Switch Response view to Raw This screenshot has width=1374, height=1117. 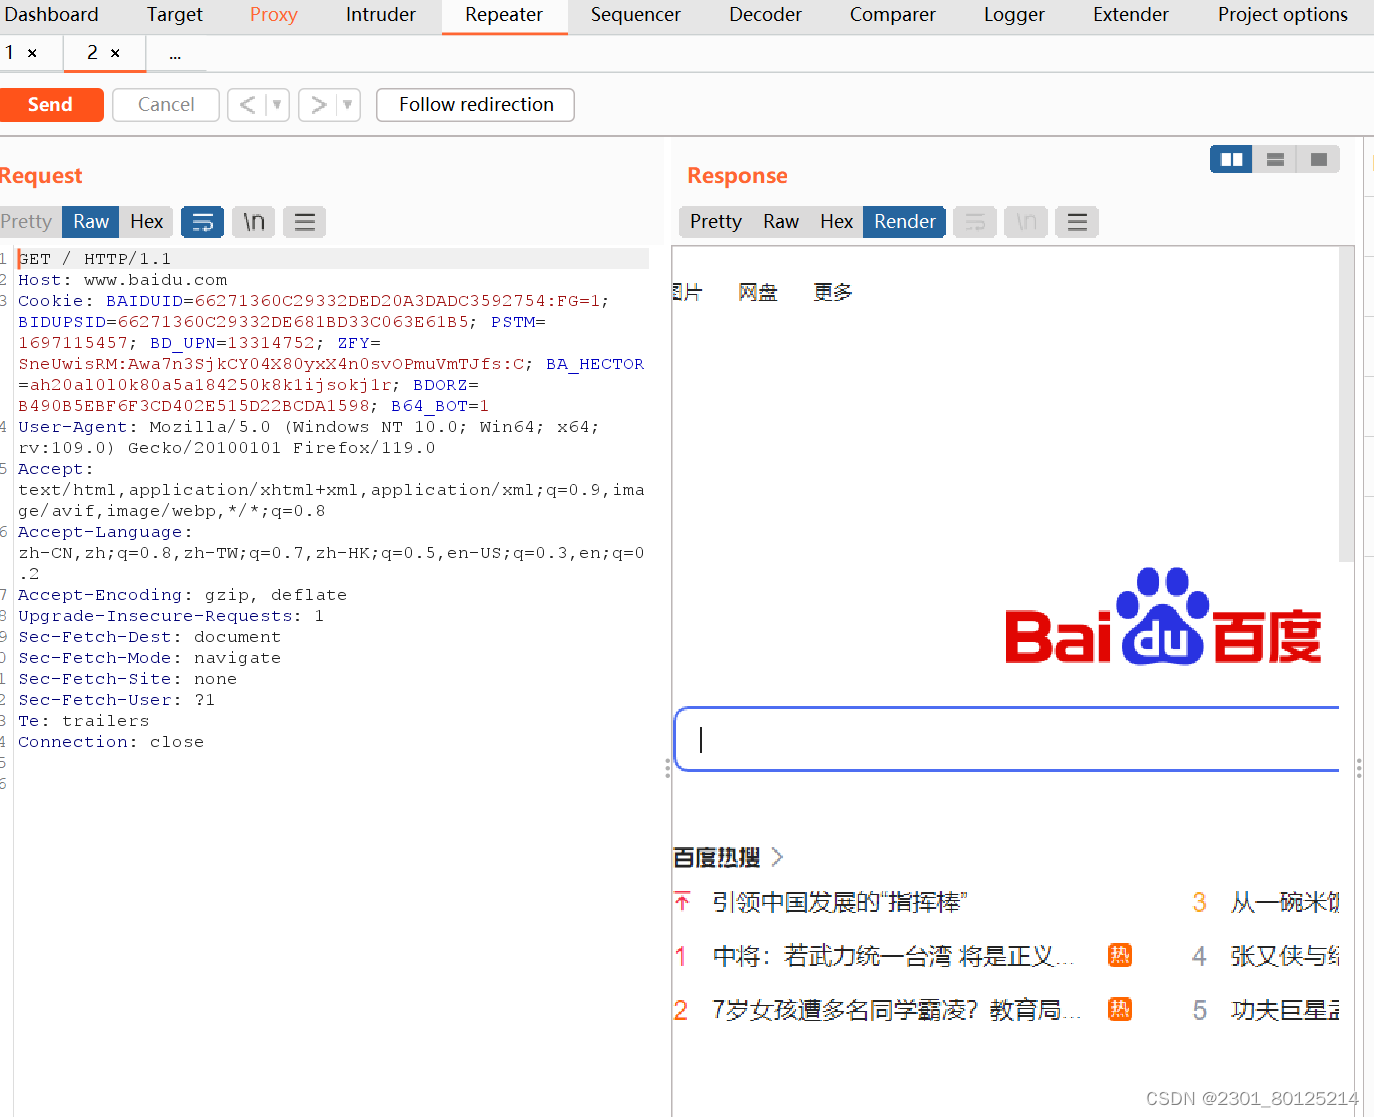781,221
